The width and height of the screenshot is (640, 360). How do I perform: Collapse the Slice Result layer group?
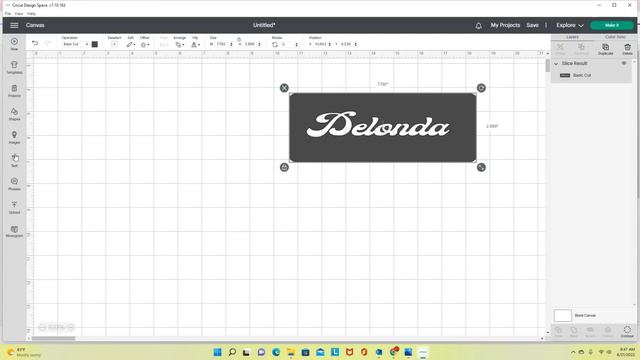point(556,64)
